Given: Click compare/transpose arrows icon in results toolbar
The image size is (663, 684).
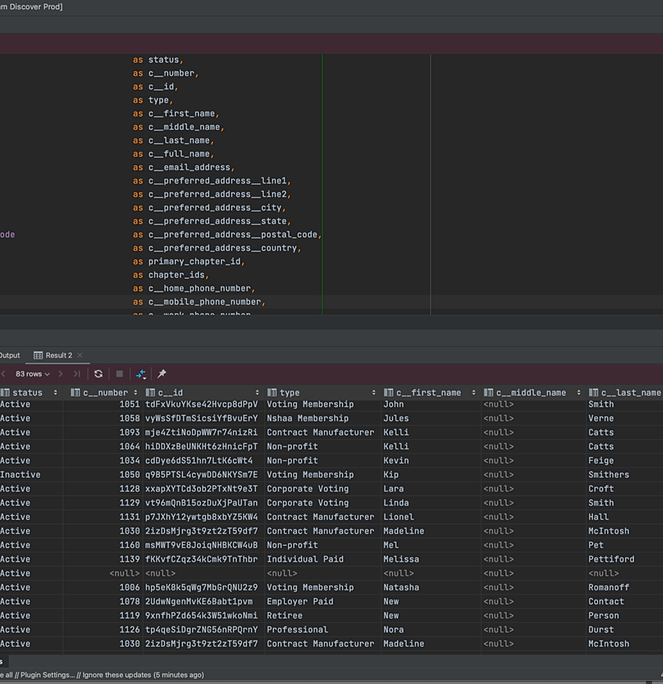Looking at the screenshot, I should (141, 374).
